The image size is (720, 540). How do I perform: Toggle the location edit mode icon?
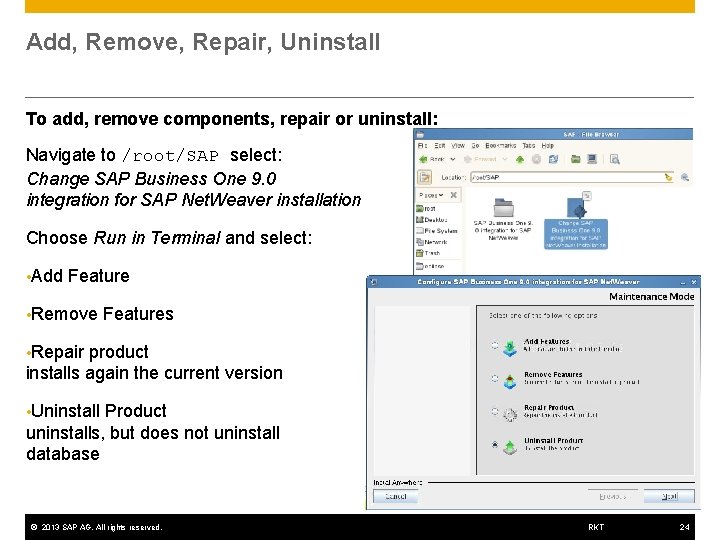click(425, 177)
